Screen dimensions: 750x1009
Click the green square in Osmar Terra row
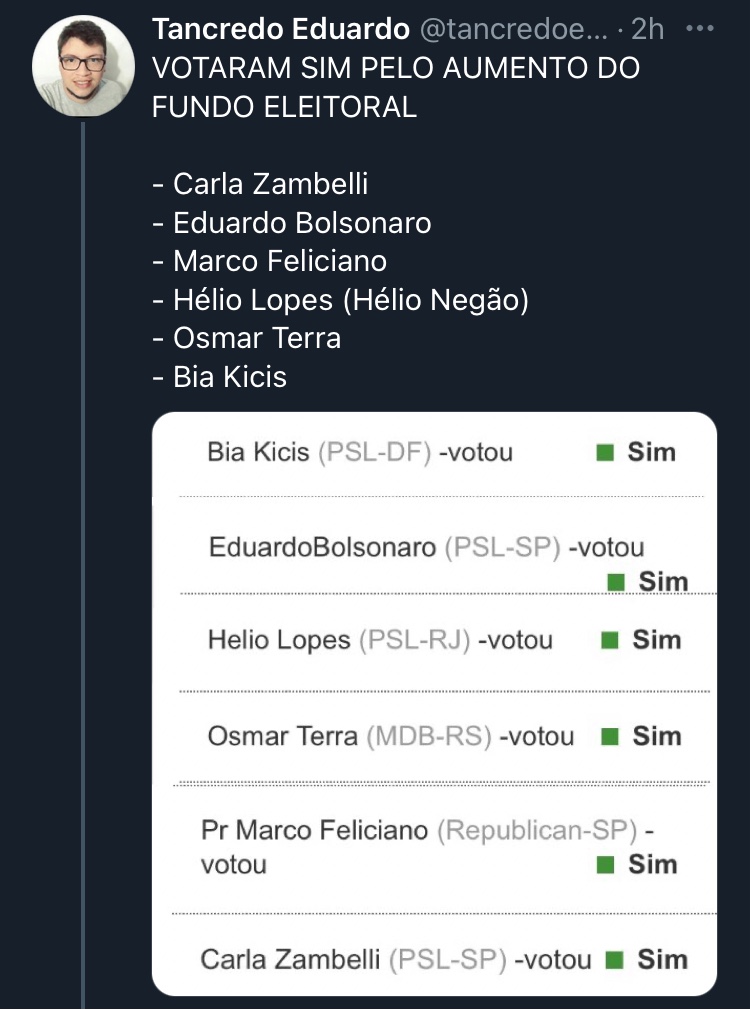point(608,737)
